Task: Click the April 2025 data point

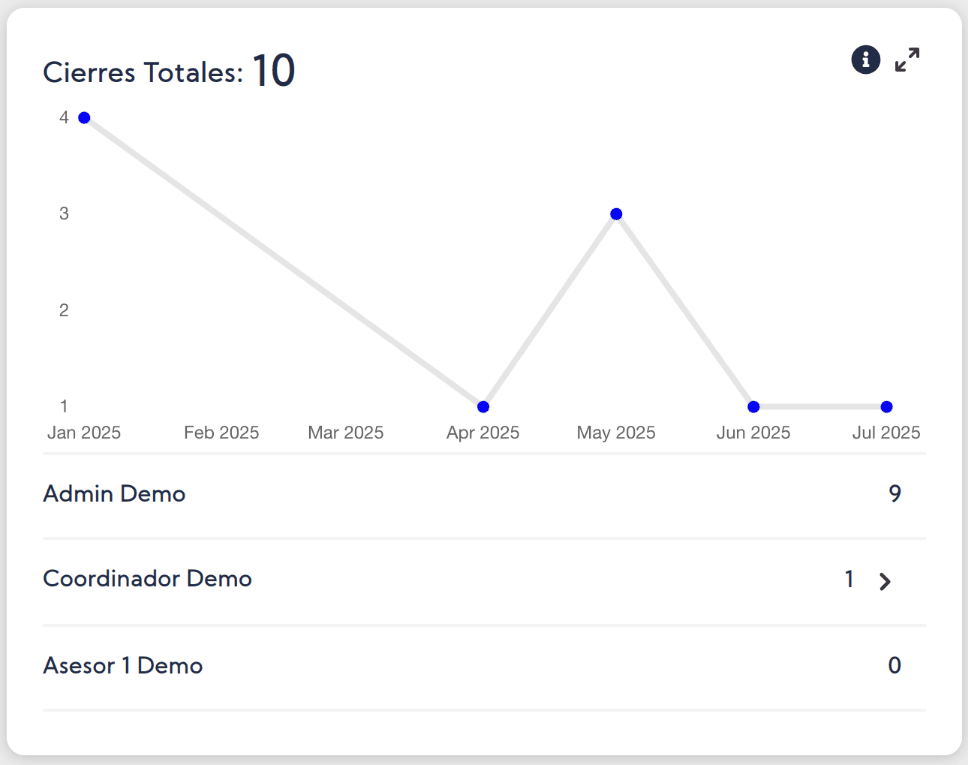Action: [483, 407]
